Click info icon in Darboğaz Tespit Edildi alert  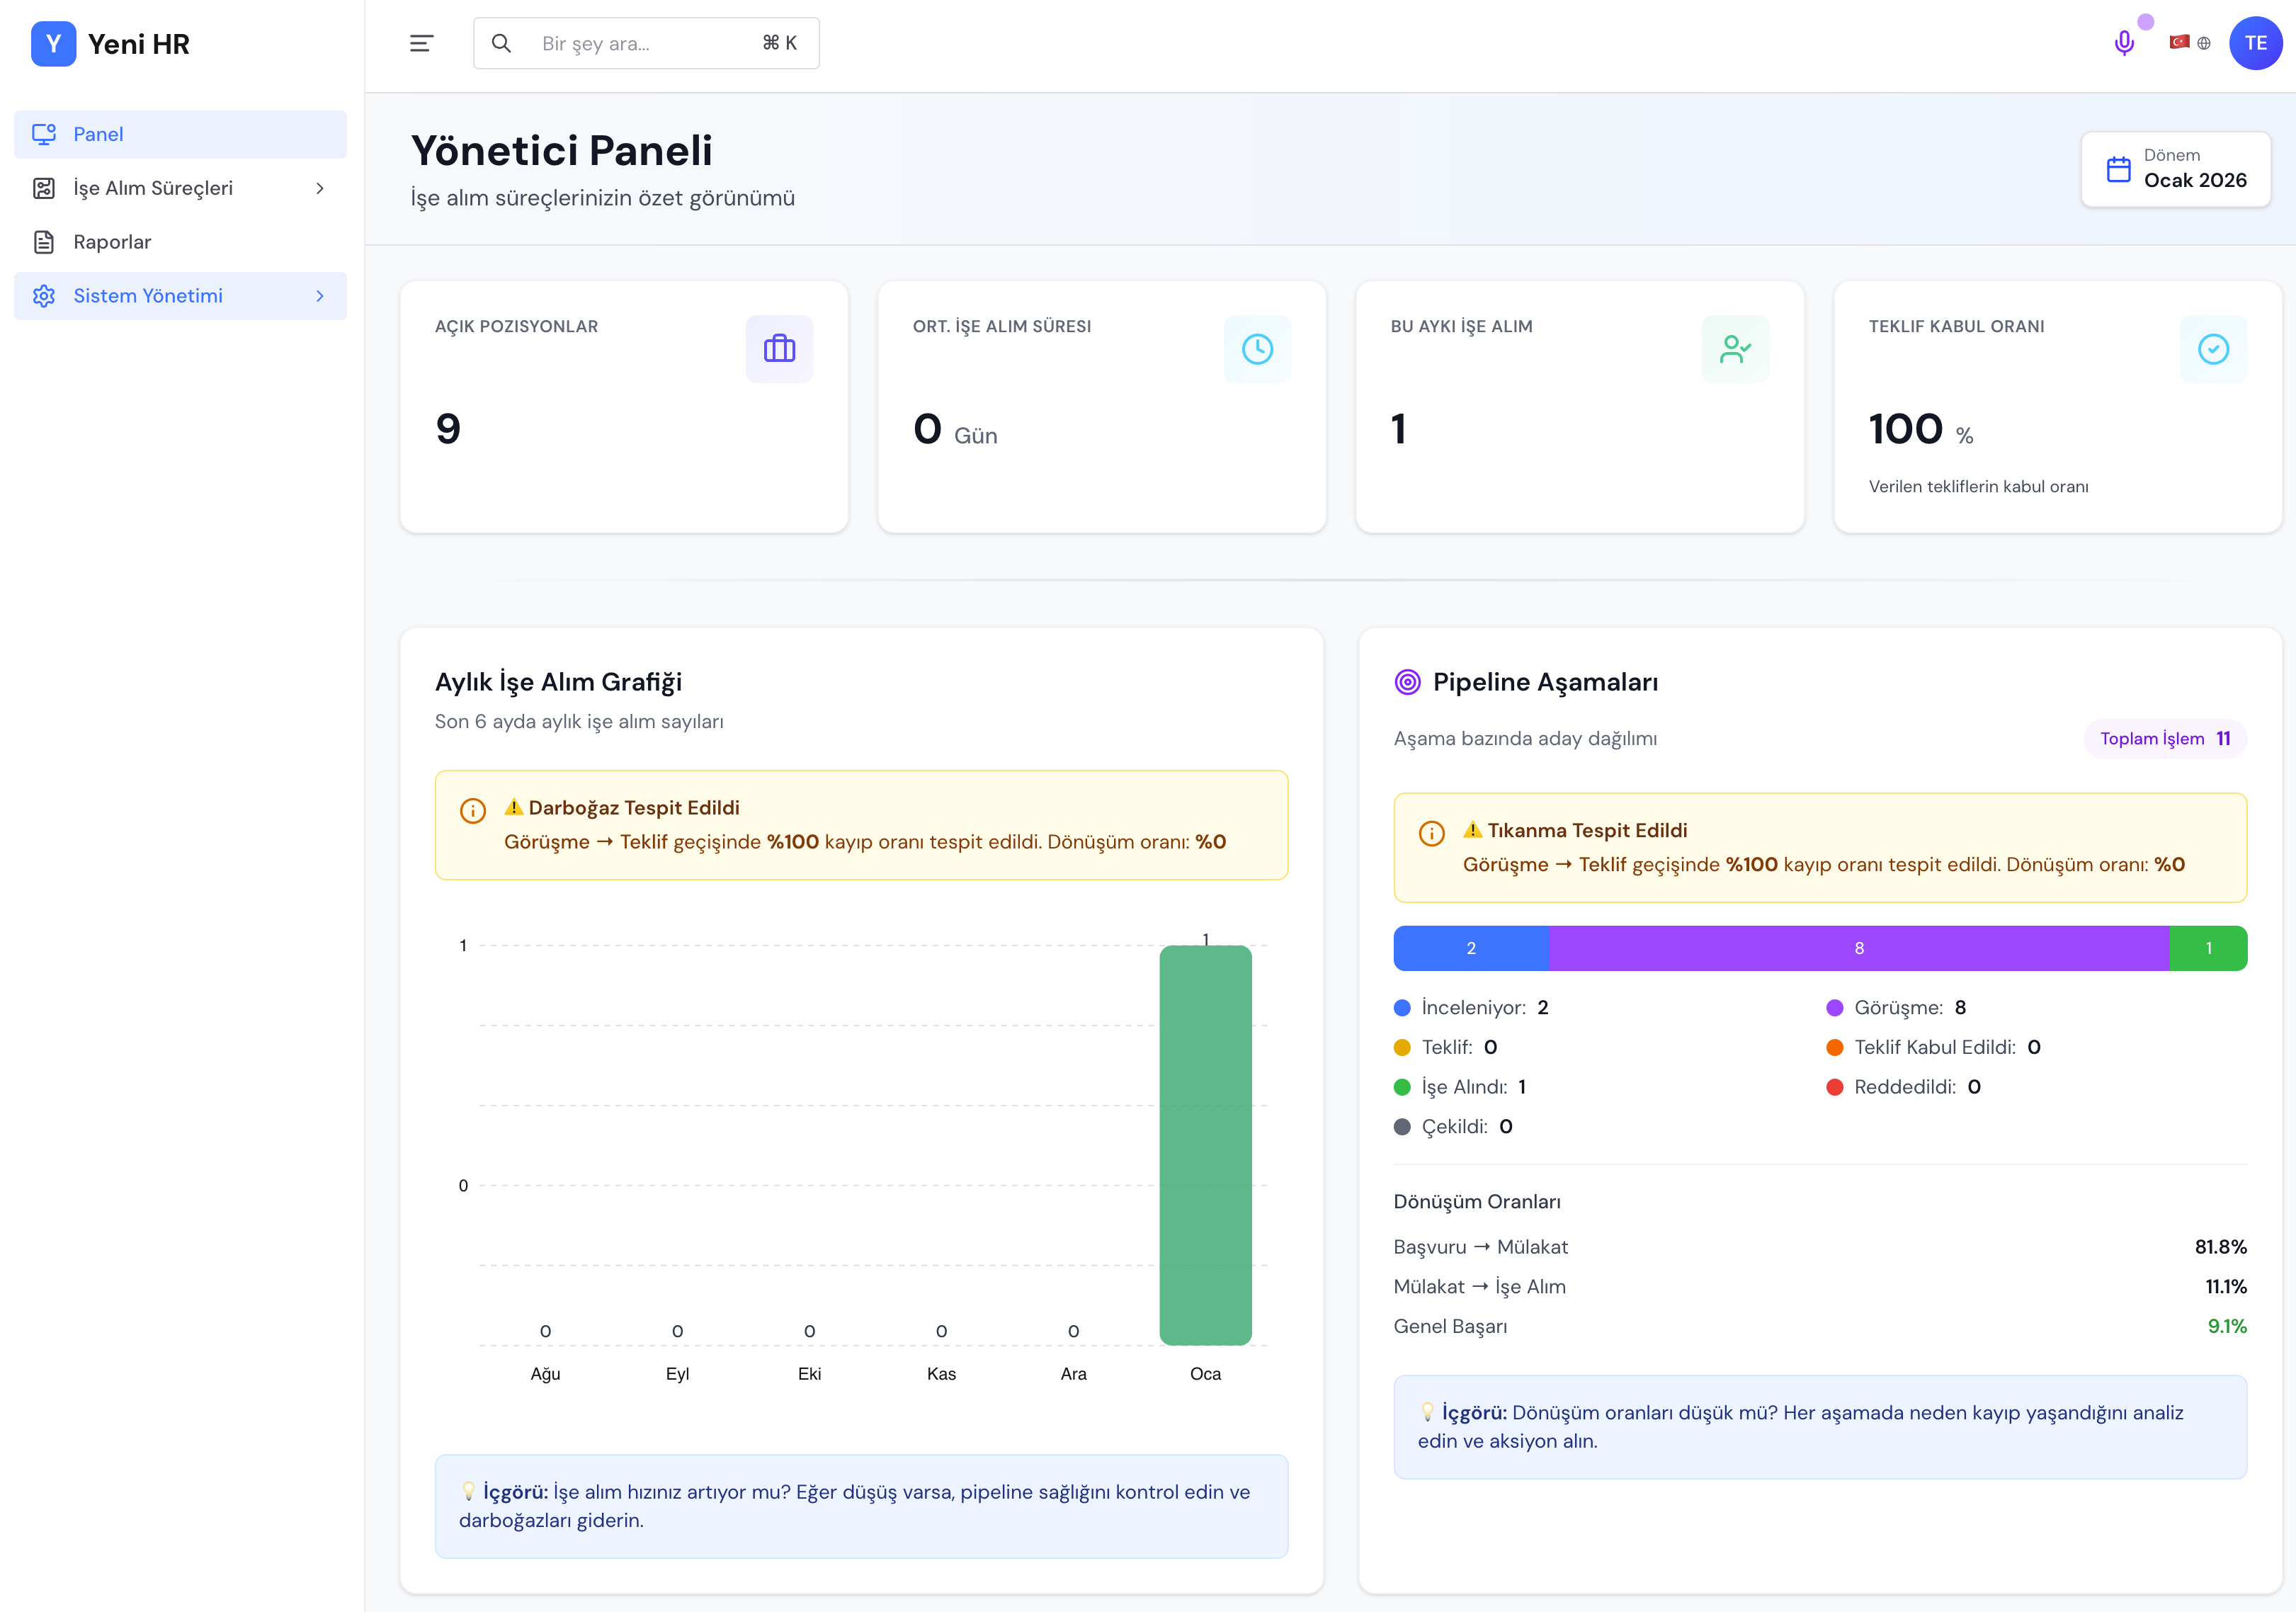click(473, 810)
